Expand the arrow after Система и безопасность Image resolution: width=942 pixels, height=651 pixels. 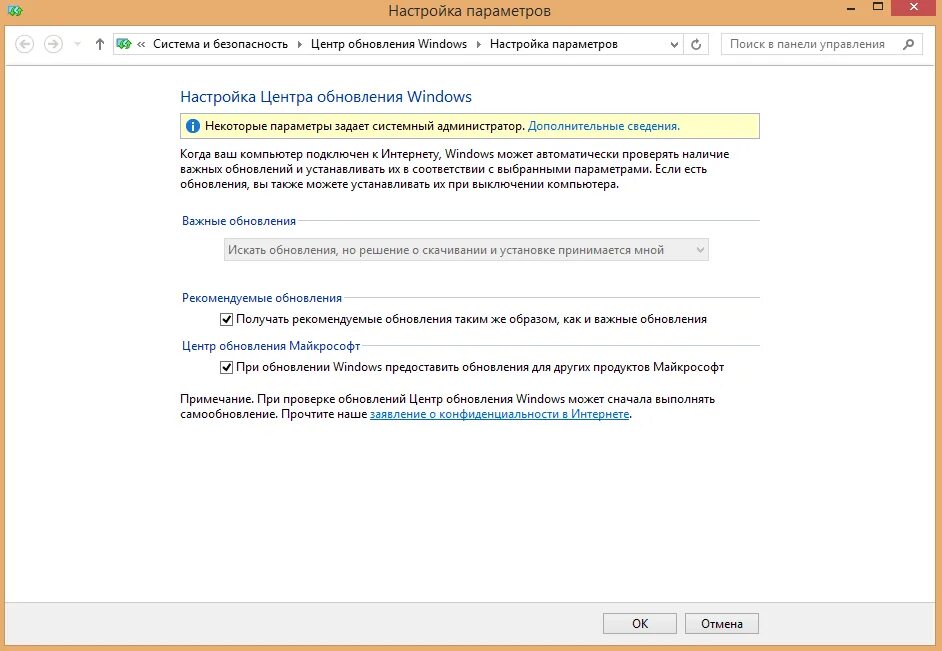300,44
